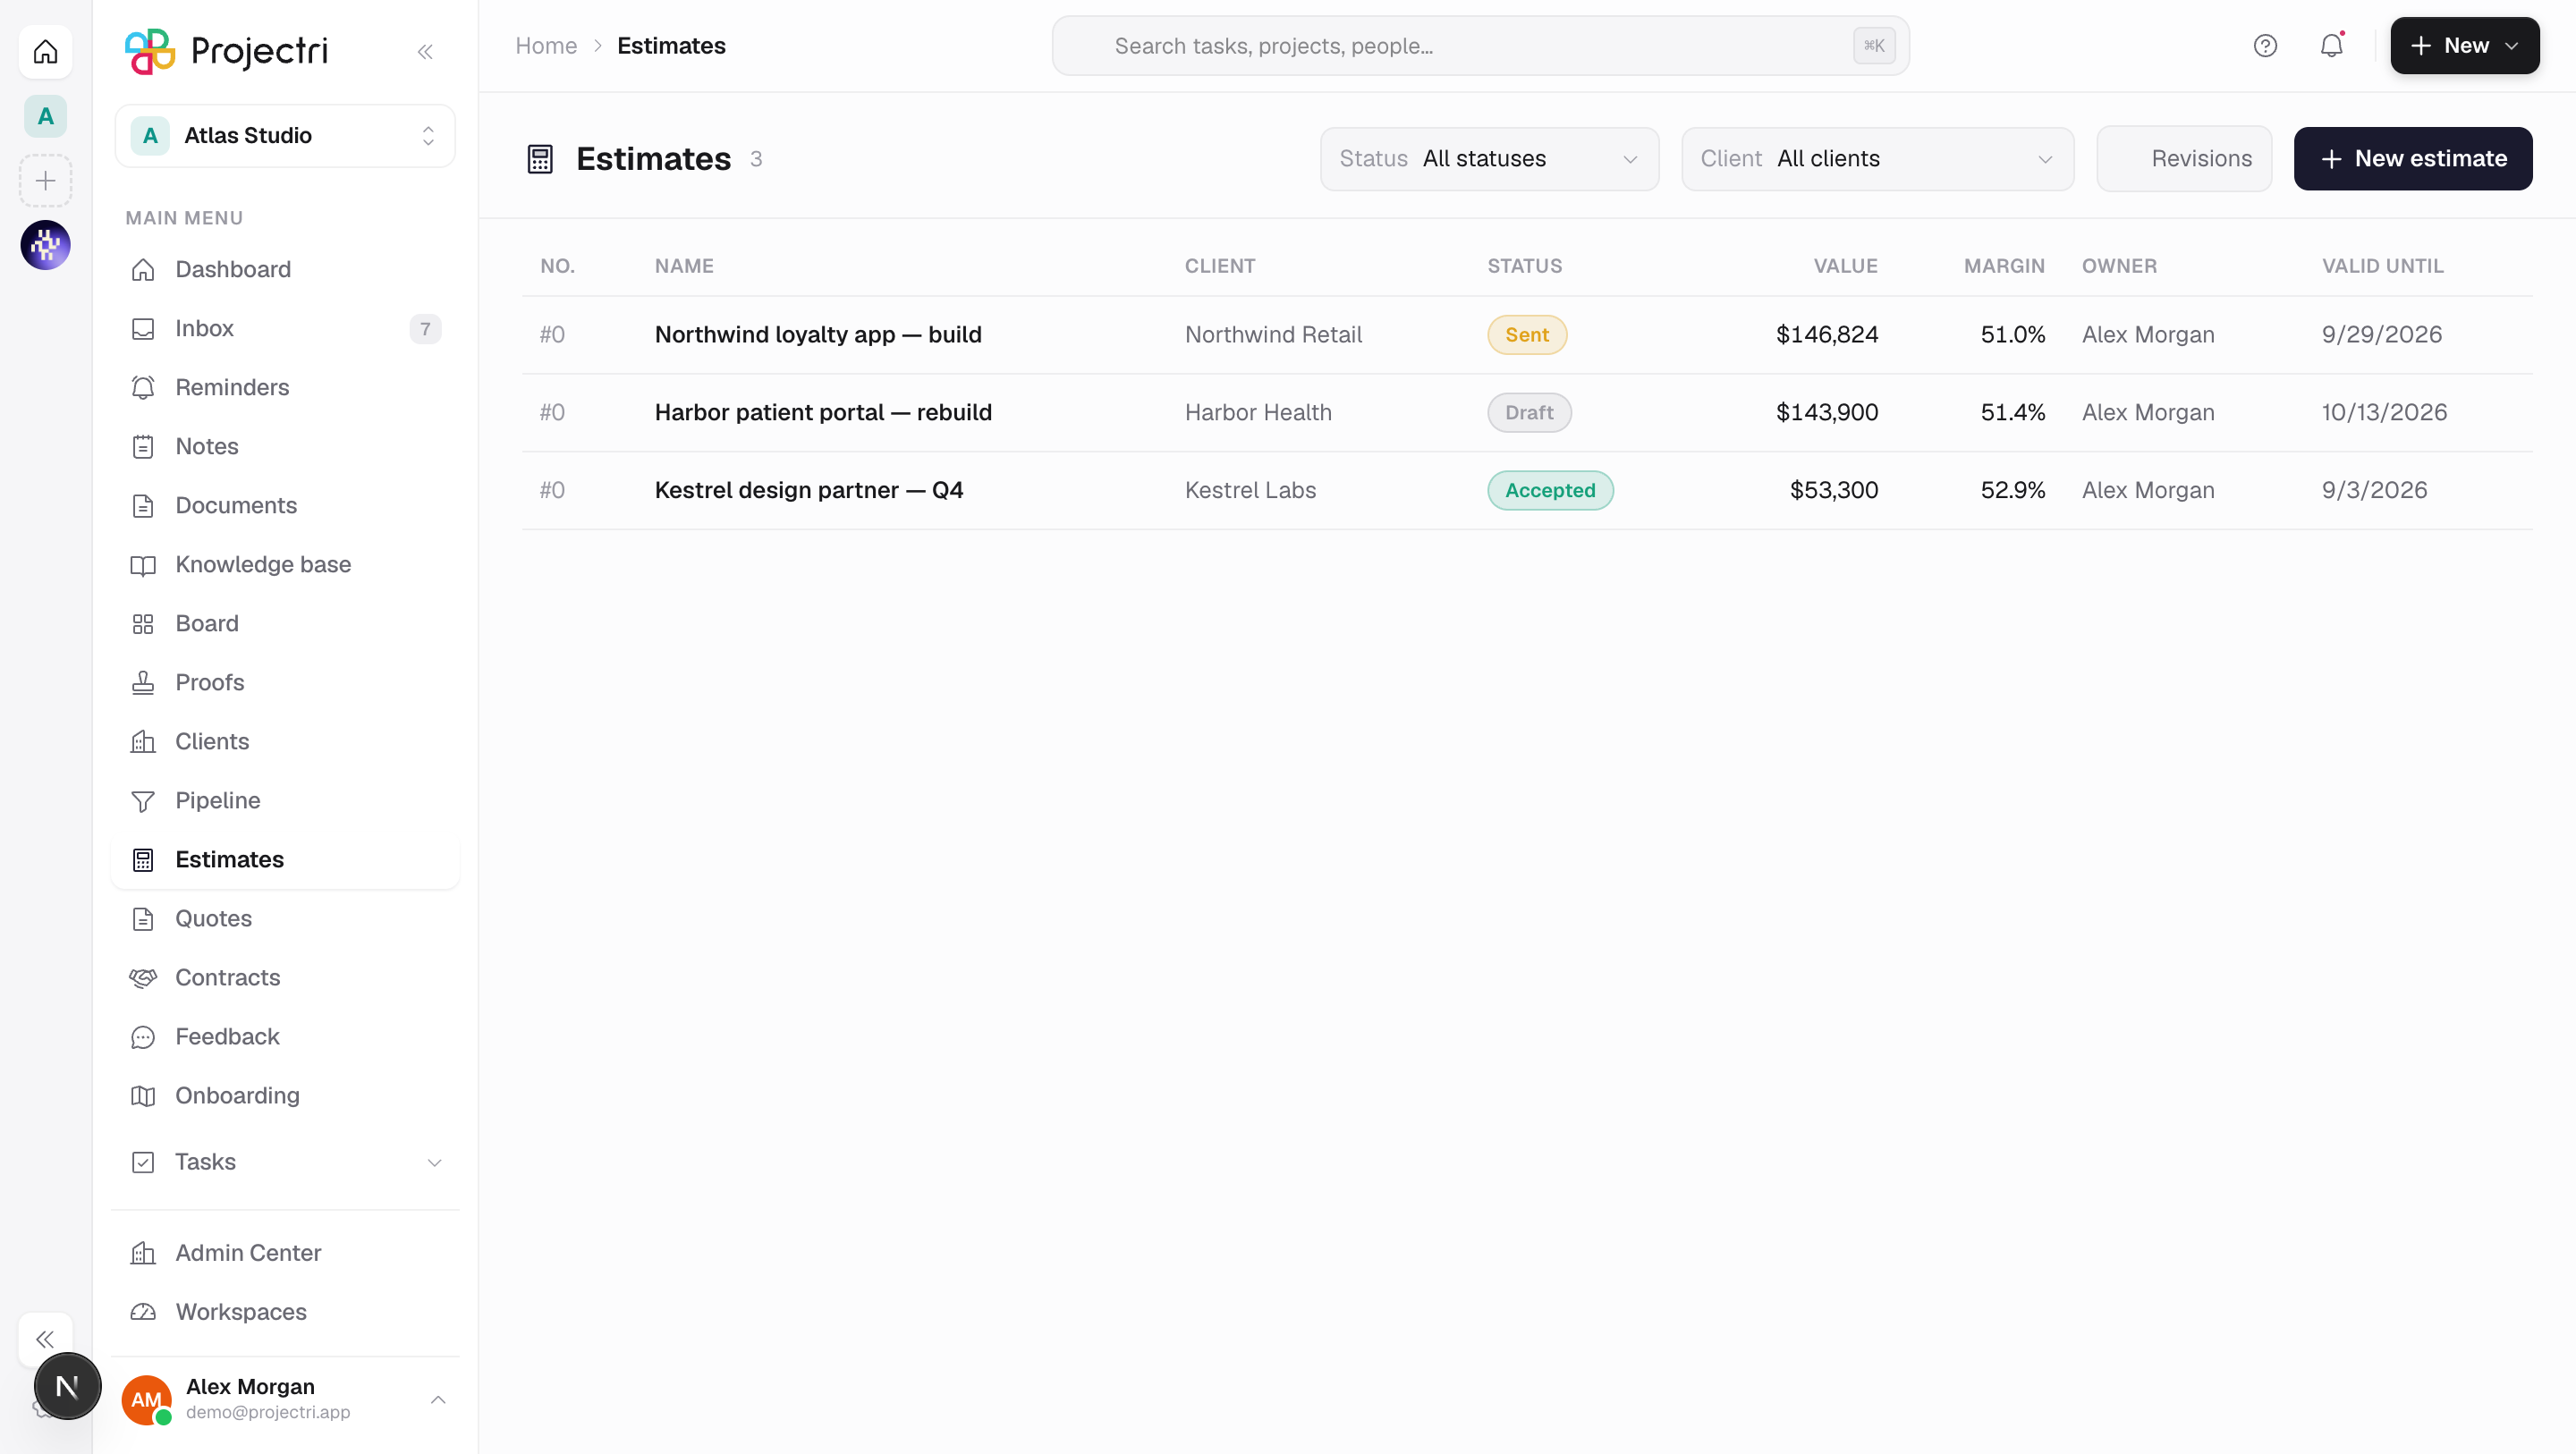
Task: Open the Client All clients filter
Action: 1877,159
